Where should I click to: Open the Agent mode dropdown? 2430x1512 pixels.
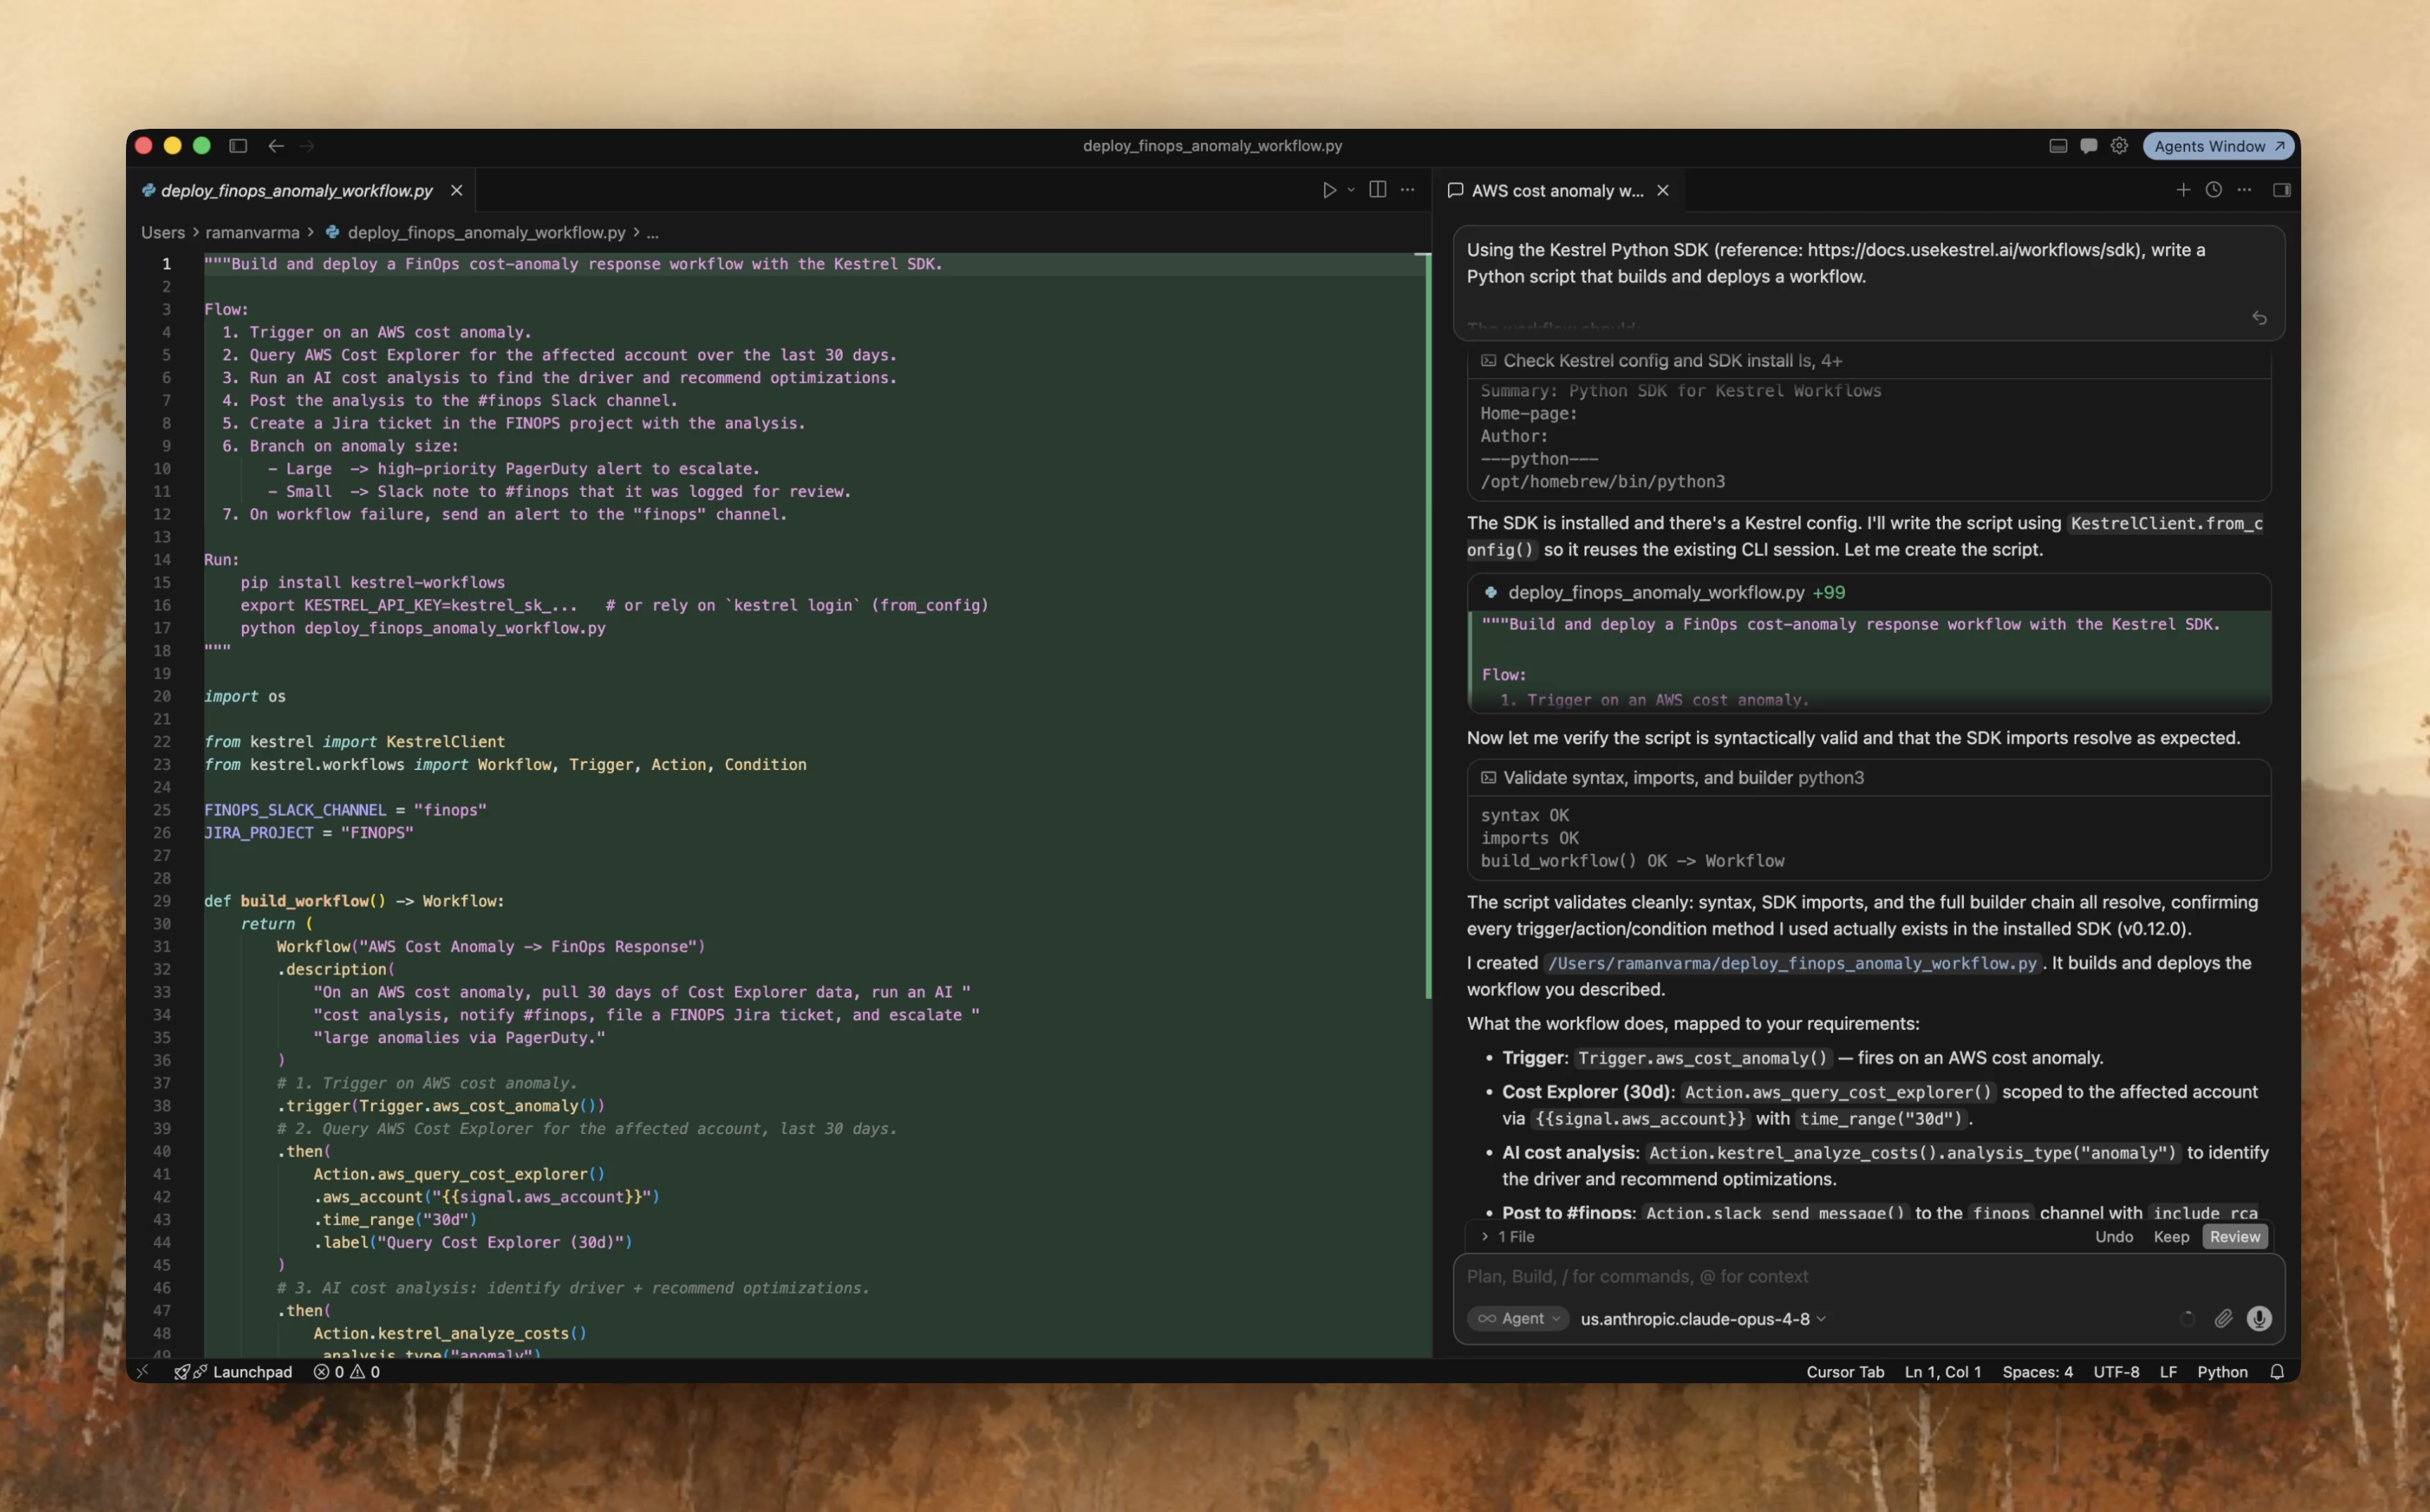1518,1319
